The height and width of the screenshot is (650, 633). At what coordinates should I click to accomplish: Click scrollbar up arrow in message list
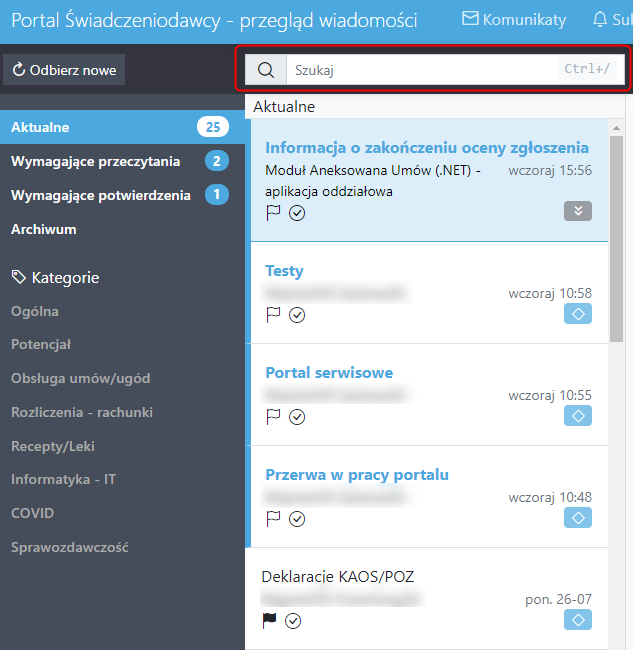tap(616, 128)
